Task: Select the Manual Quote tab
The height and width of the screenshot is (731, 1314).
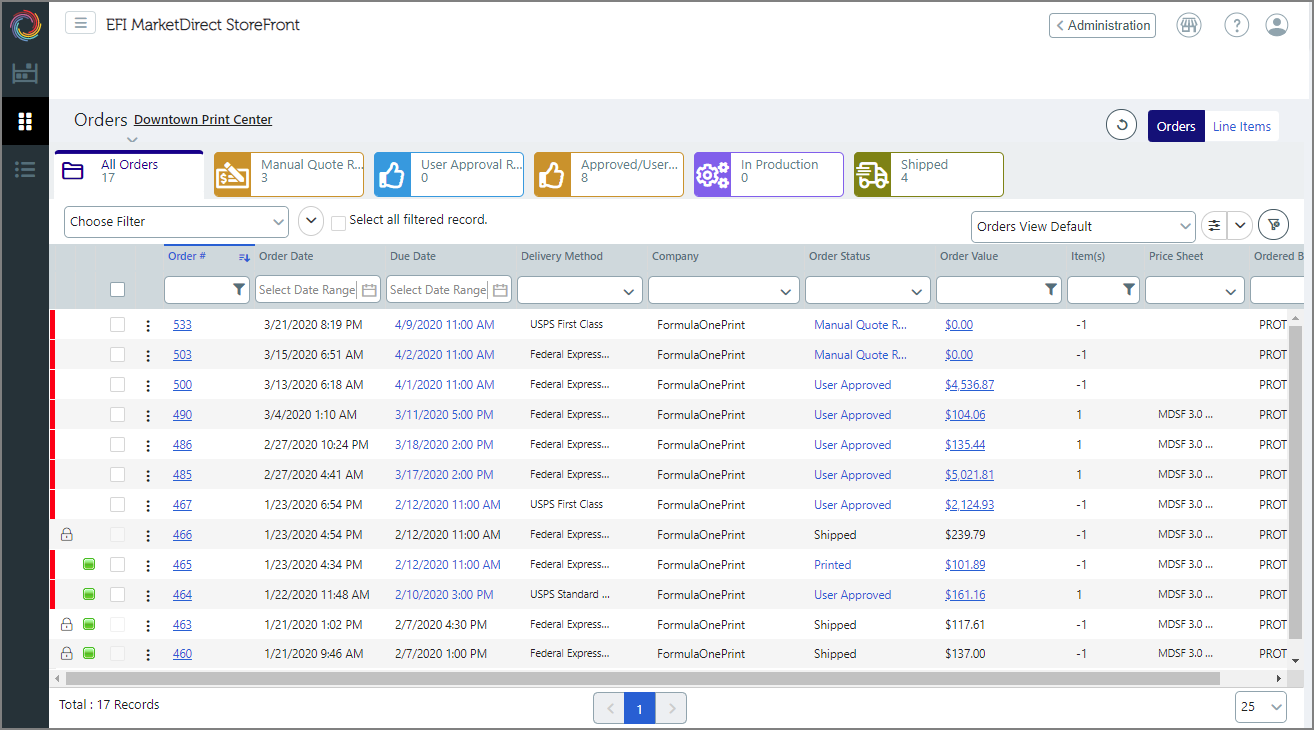Action: click(288, 174)
